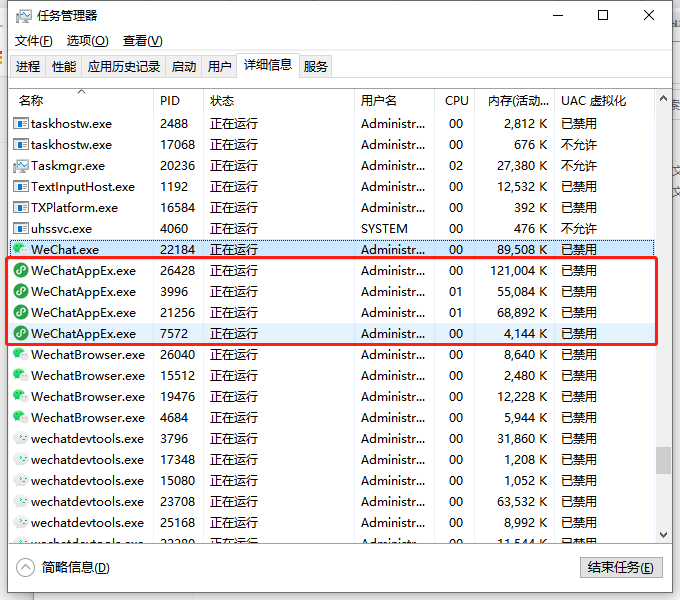The height and width of the screenshot is (600, 680).
Task: Click the 简略信息(D) link text
Action: (x=75, y=567)
